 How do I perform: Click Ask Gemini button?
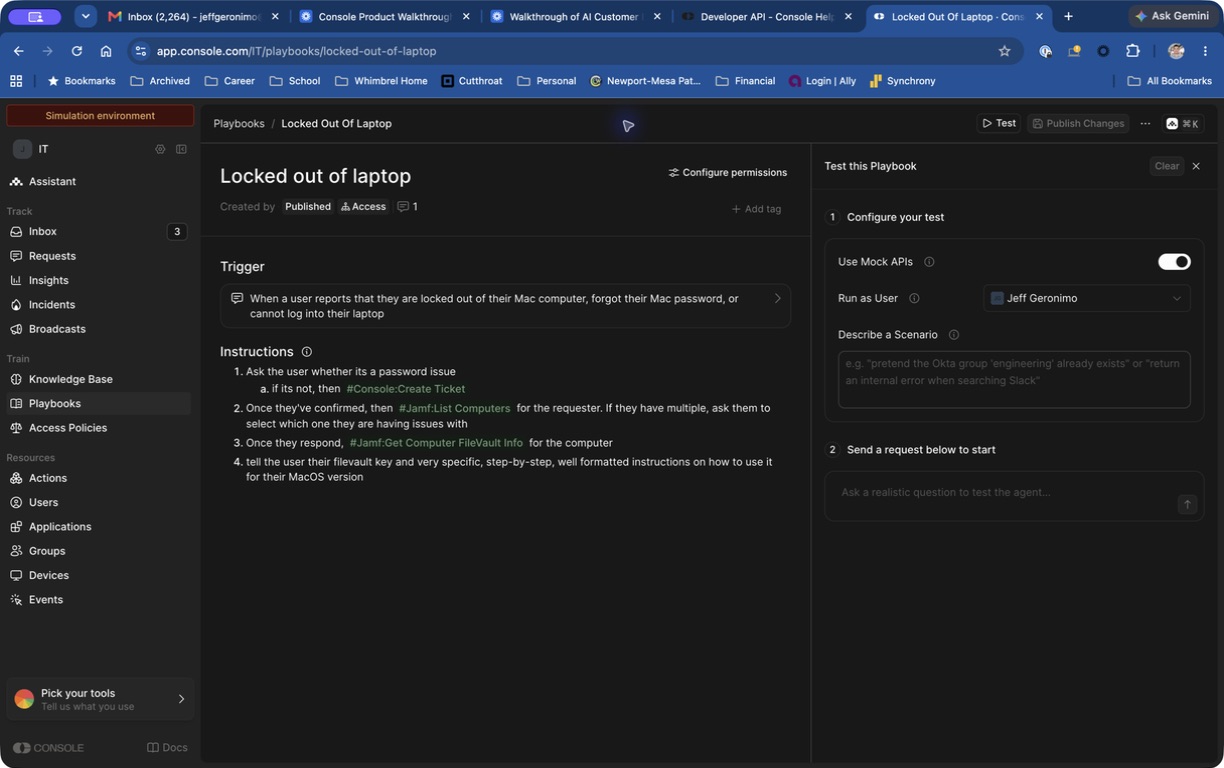(1172, 17)
